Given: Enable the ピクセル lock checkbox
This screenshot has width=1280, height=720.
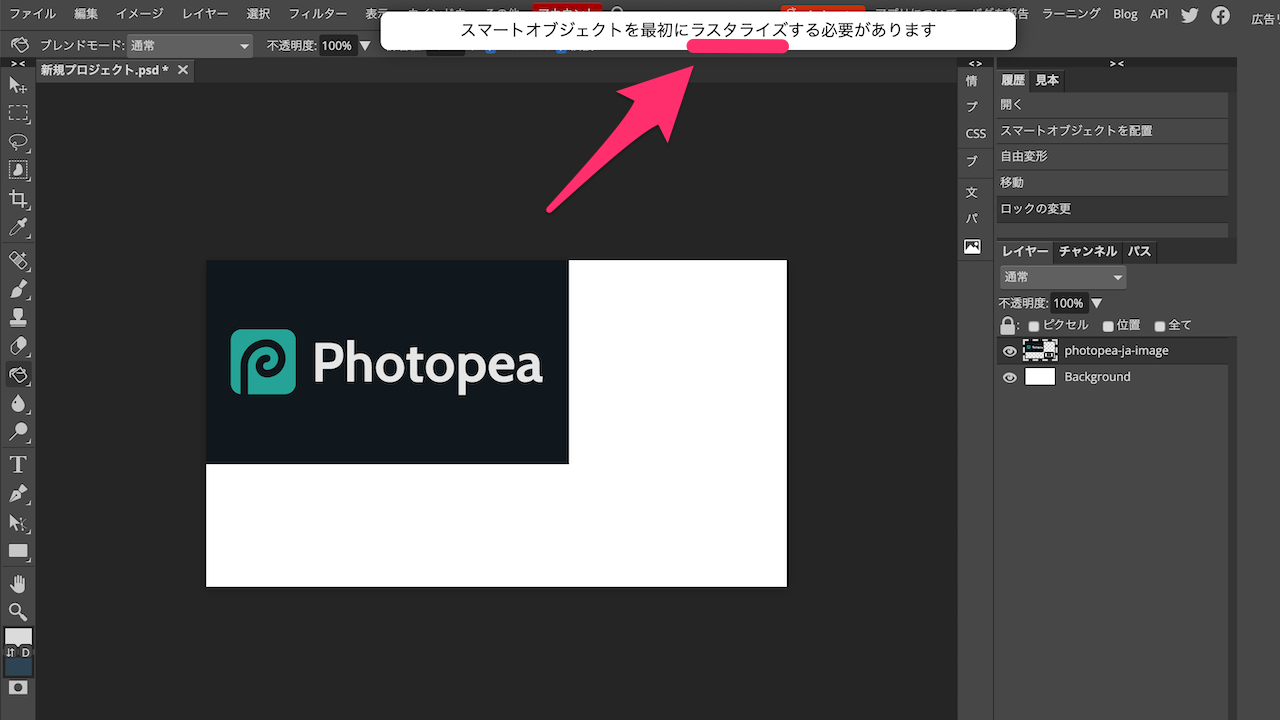Looking at the screenshot, I should [1034, 326].
